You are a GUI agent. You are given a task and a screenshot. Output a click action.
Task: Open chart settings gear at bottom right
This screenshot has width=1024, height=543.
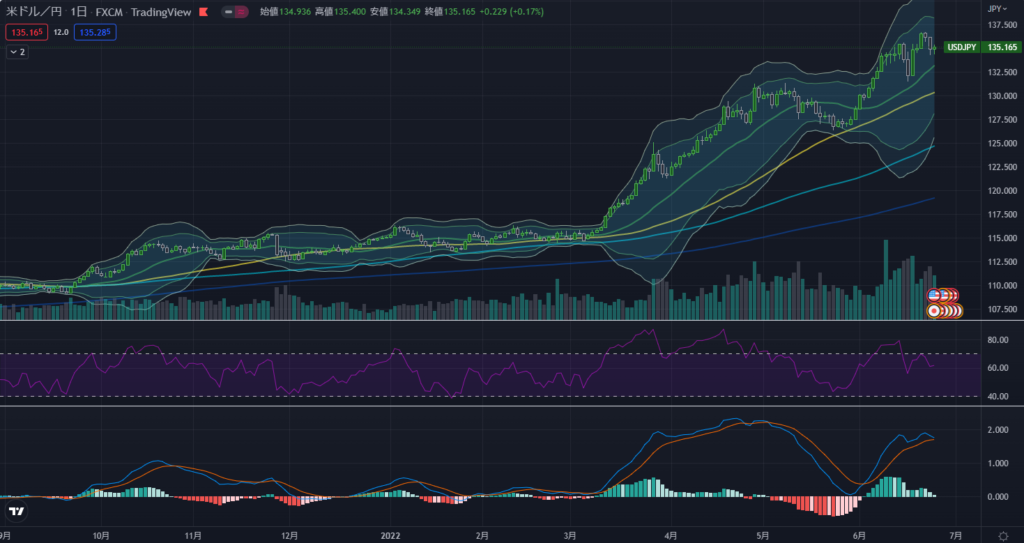click(x=1003, y=535)
